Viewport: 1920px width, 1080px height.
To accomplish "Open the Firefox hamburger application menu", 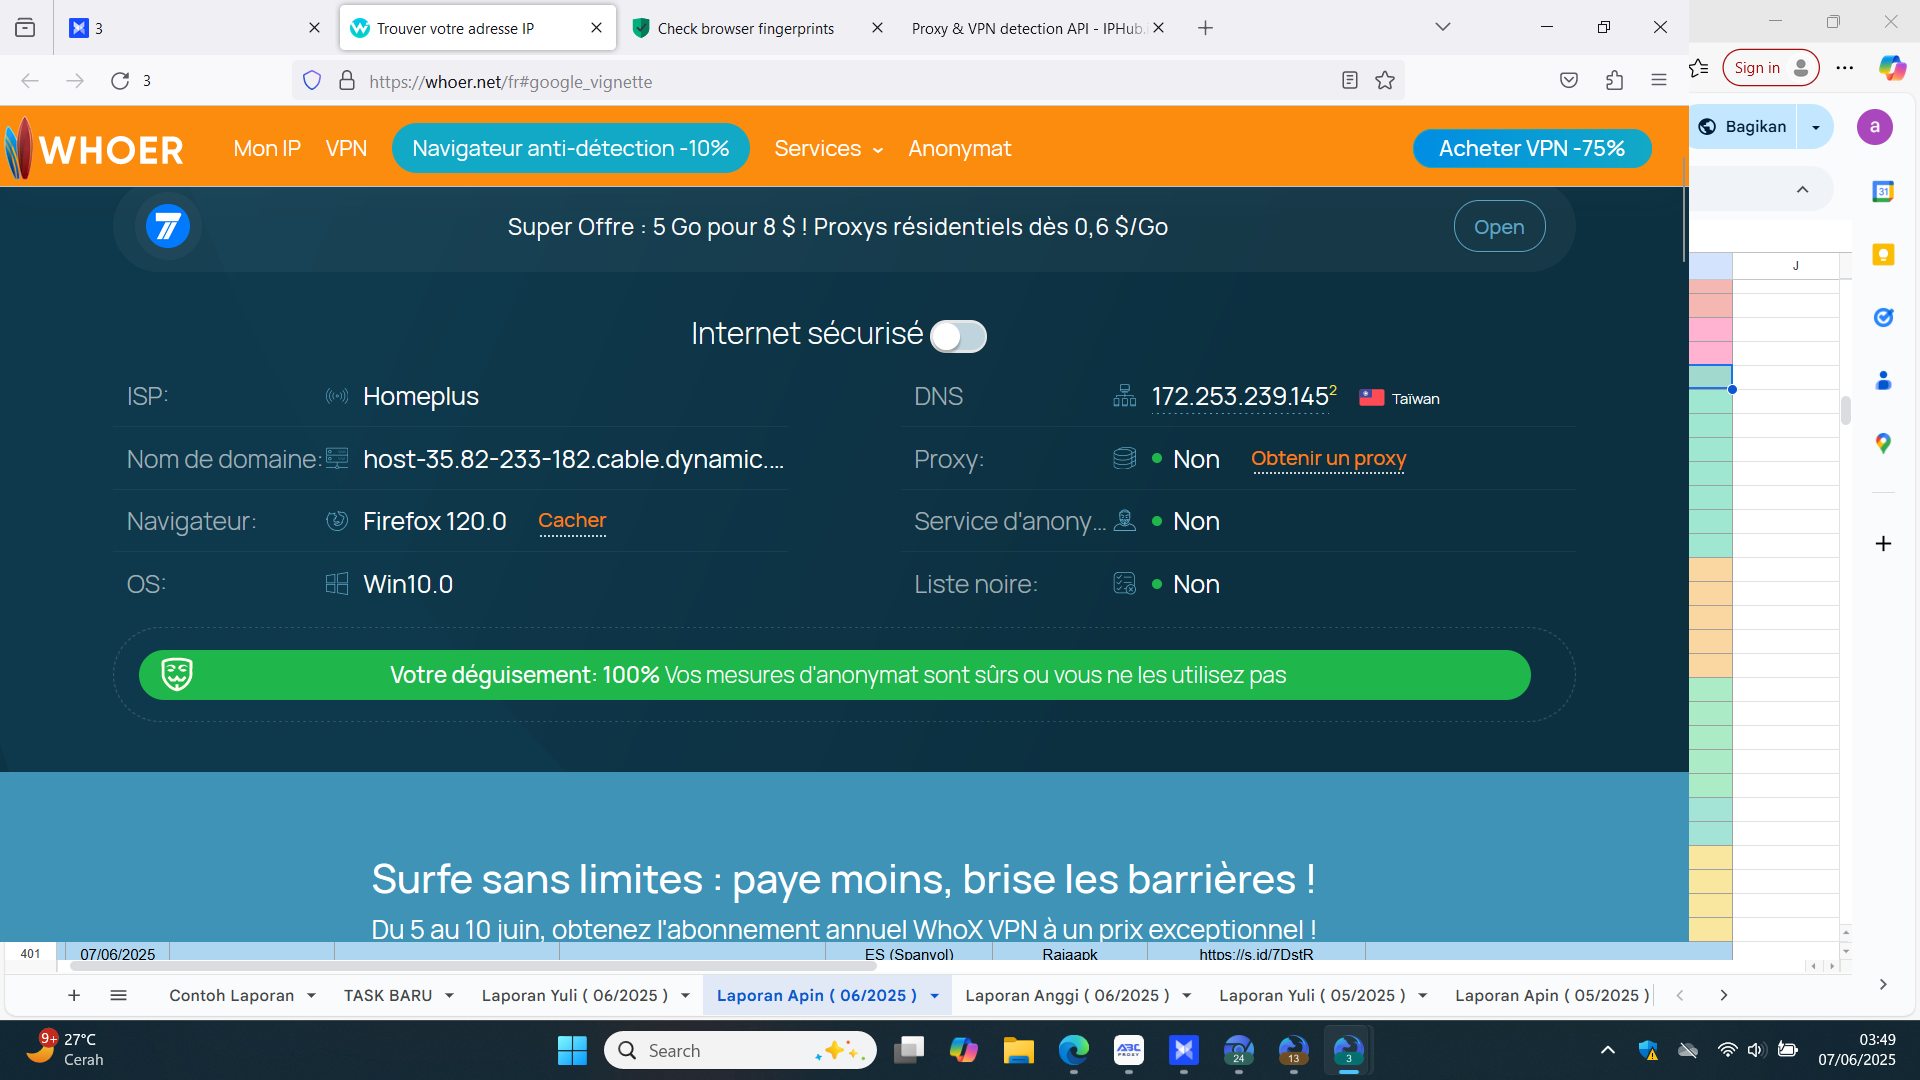I will [1659, 81].
